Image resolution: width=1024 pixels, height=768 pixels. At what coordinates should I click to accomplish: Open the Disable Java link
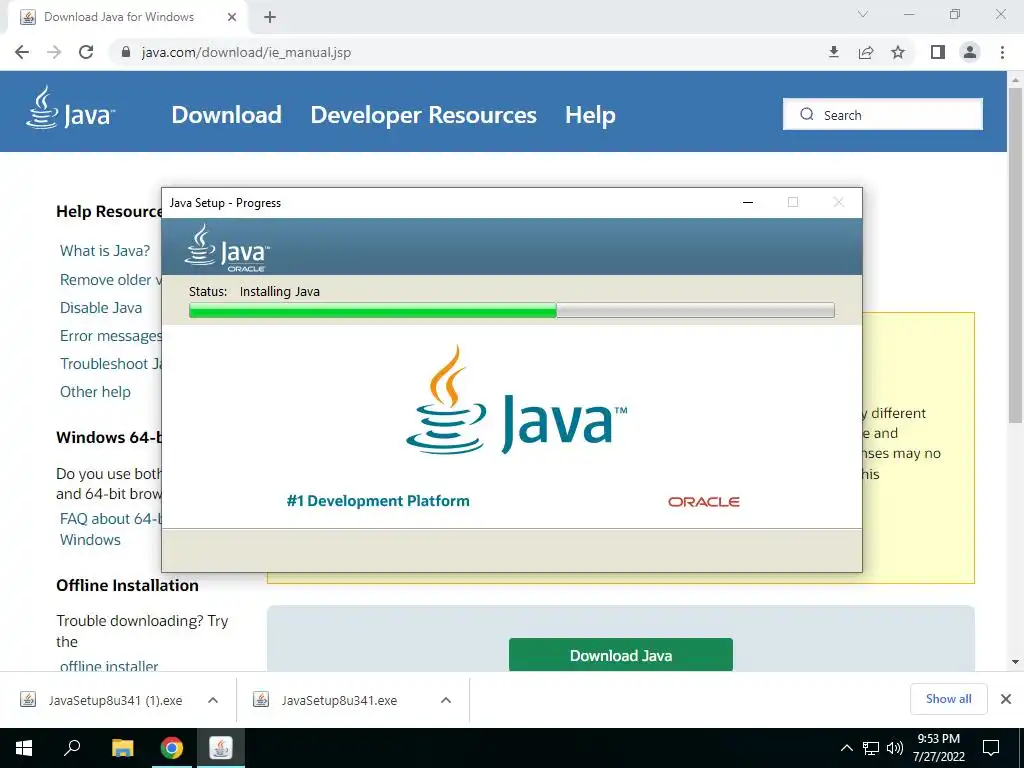[101, 308]
